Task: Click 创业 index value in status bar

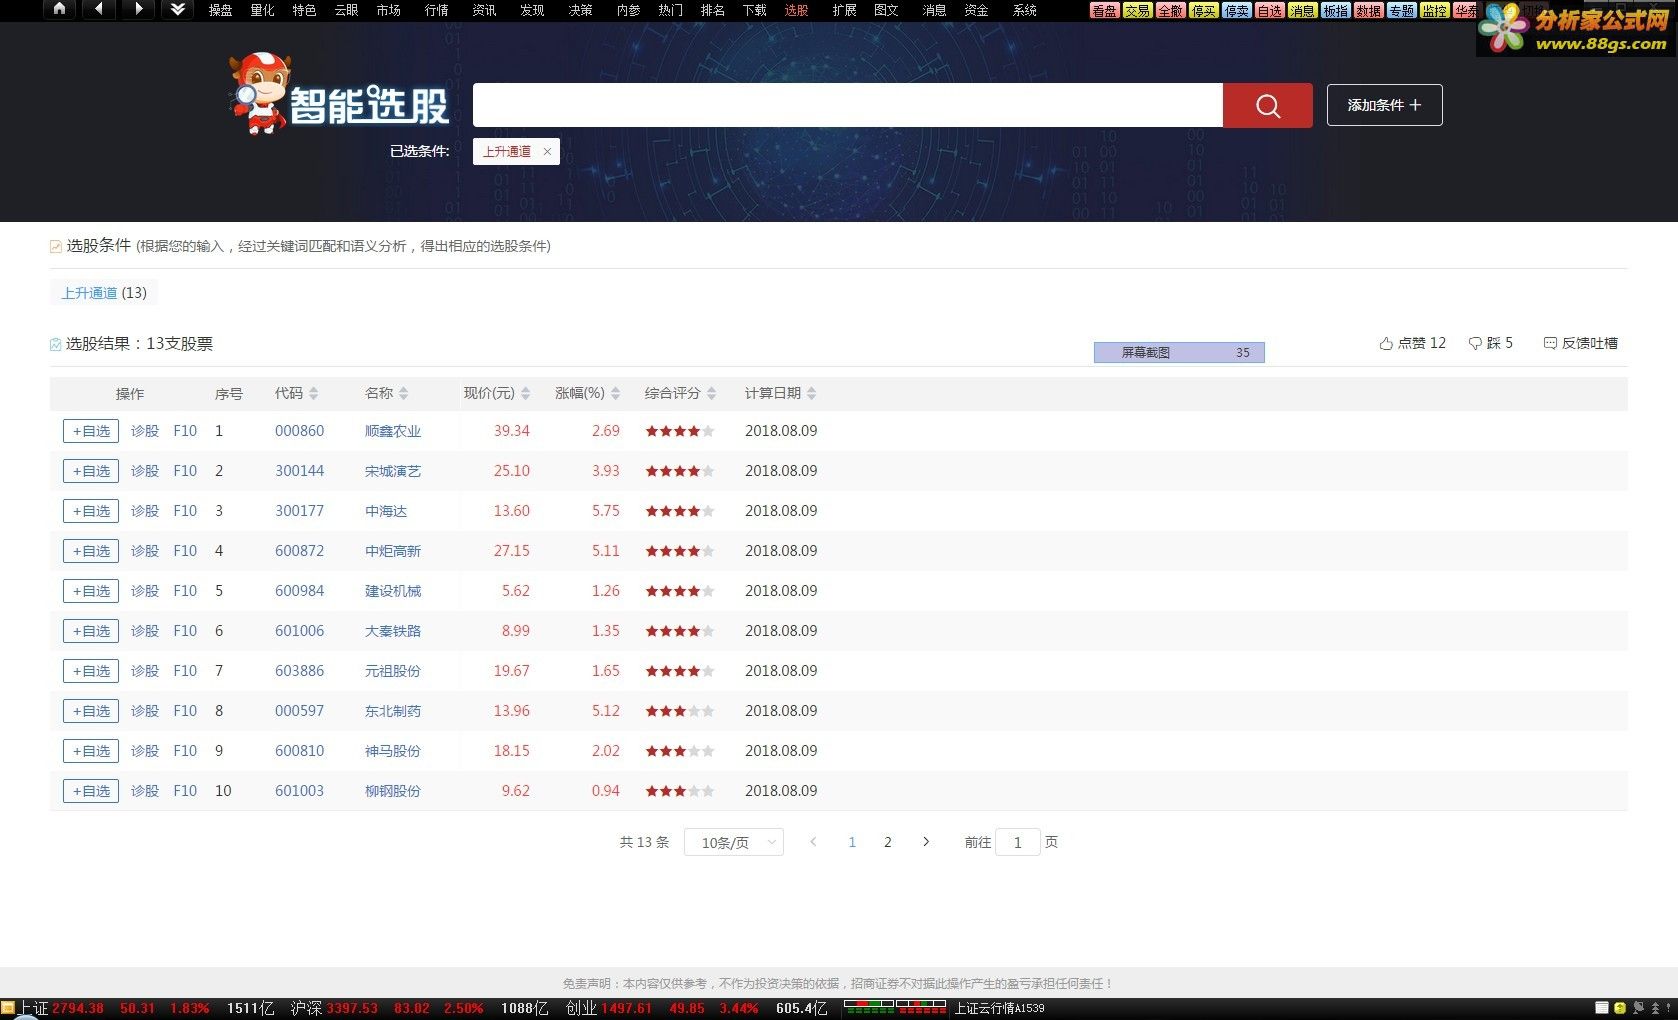Action: 627,1008
